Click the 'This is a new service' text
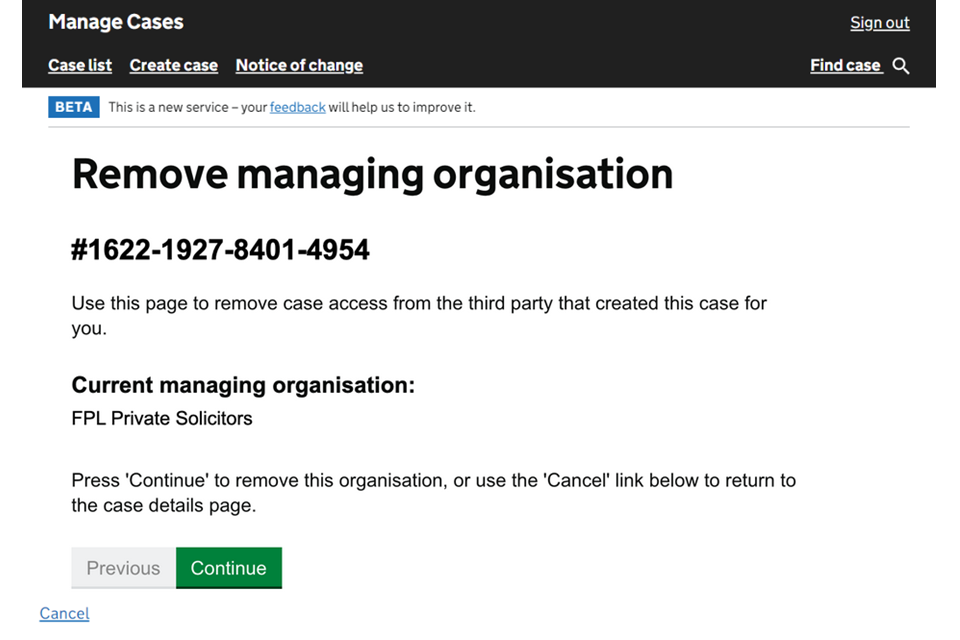 tap(188, 107)
